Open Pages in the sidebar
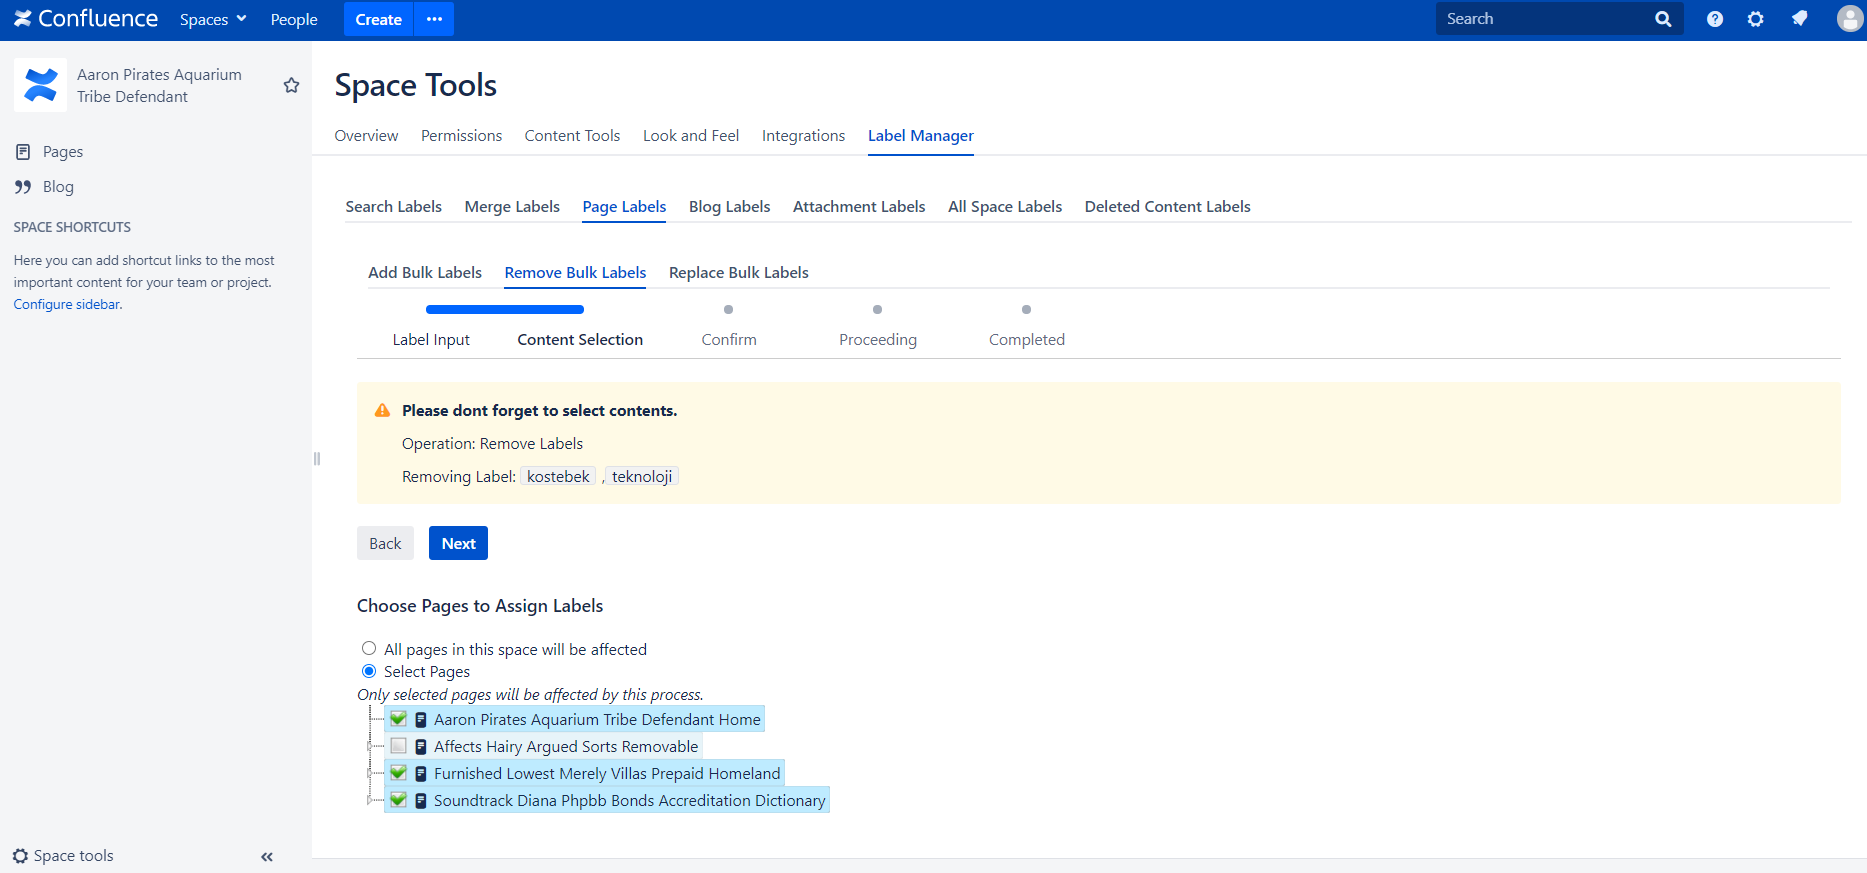1867x873 pixels. 63,152
